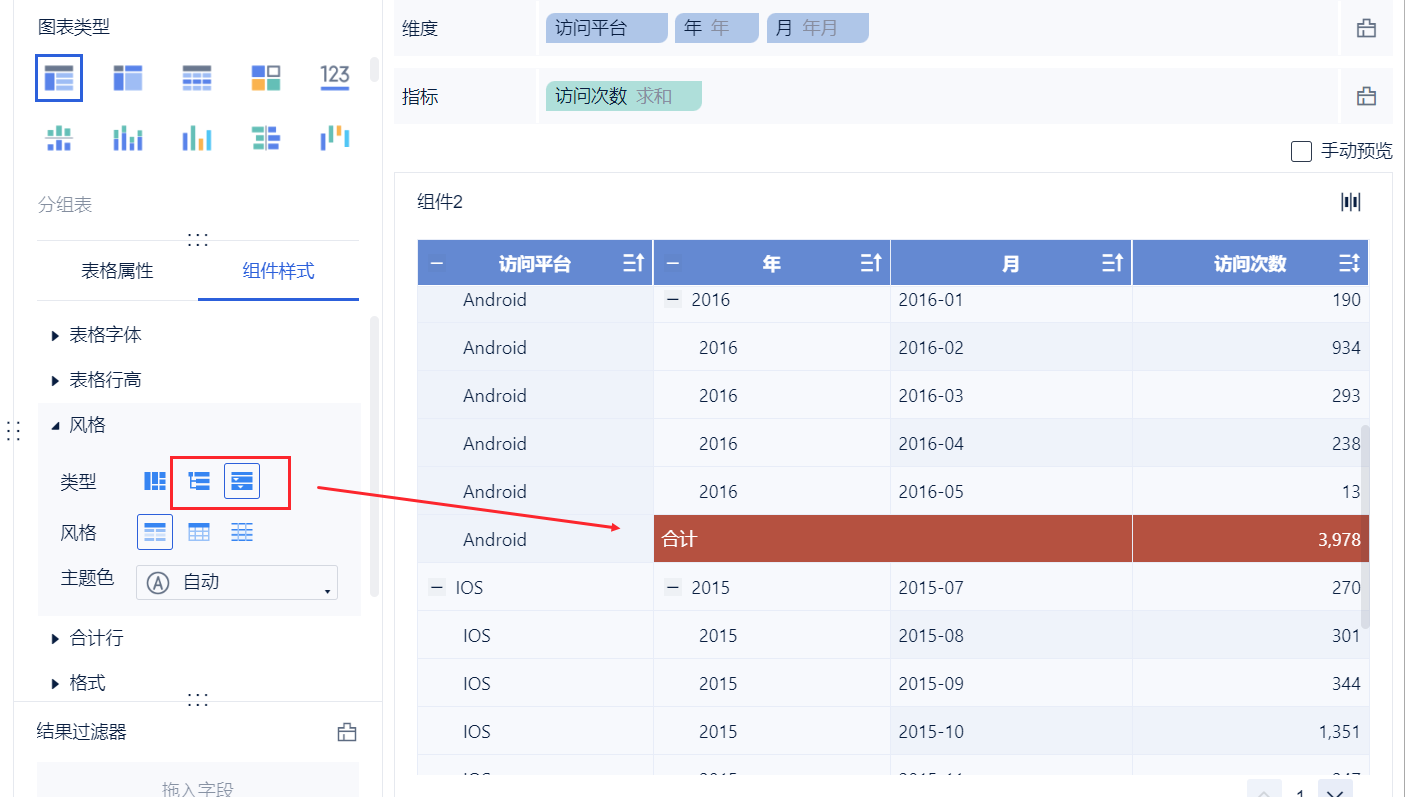1405x797 pixels.
Task: Click the 维度 row clear icon
Action: (x=1366, y=29)
